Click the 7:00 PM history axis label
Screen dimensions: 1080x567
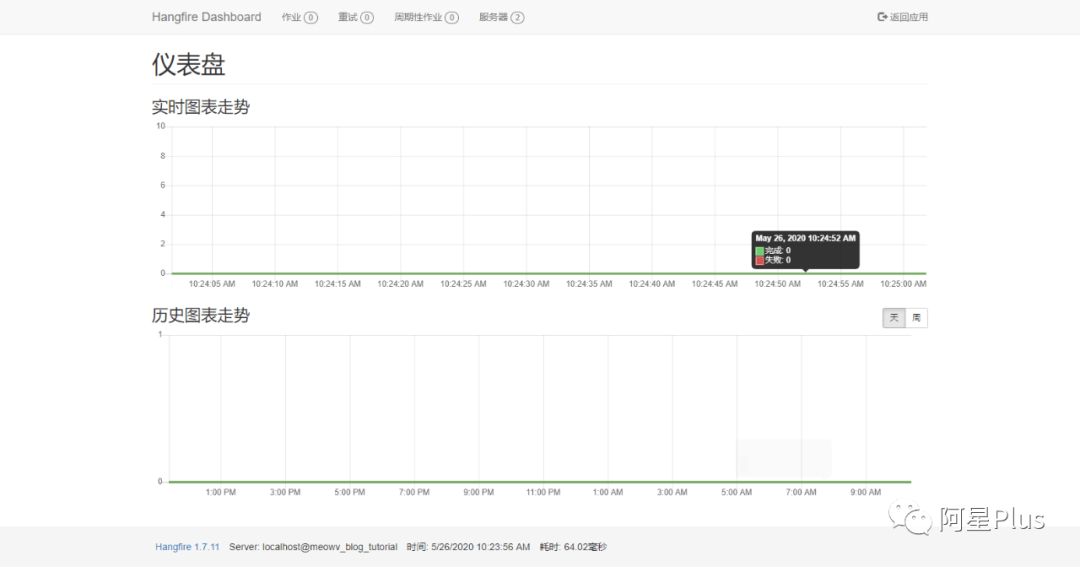(x=414, y=493)
